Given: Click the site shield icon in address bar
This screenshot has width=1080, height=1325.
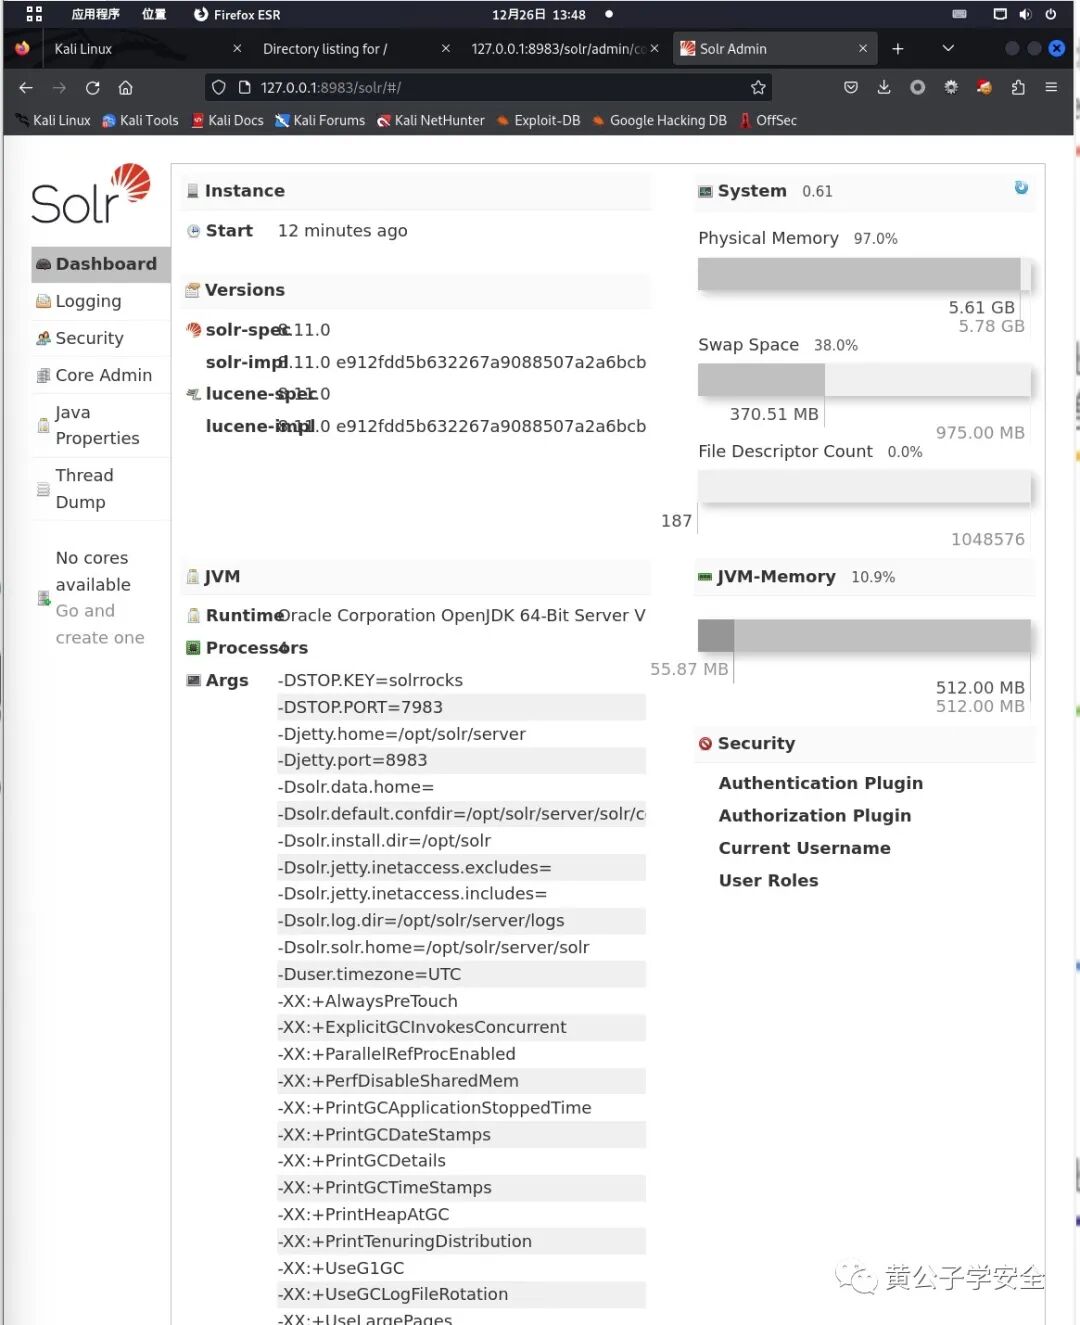Looking at the screenshot, I should click(x=219, y=88).
